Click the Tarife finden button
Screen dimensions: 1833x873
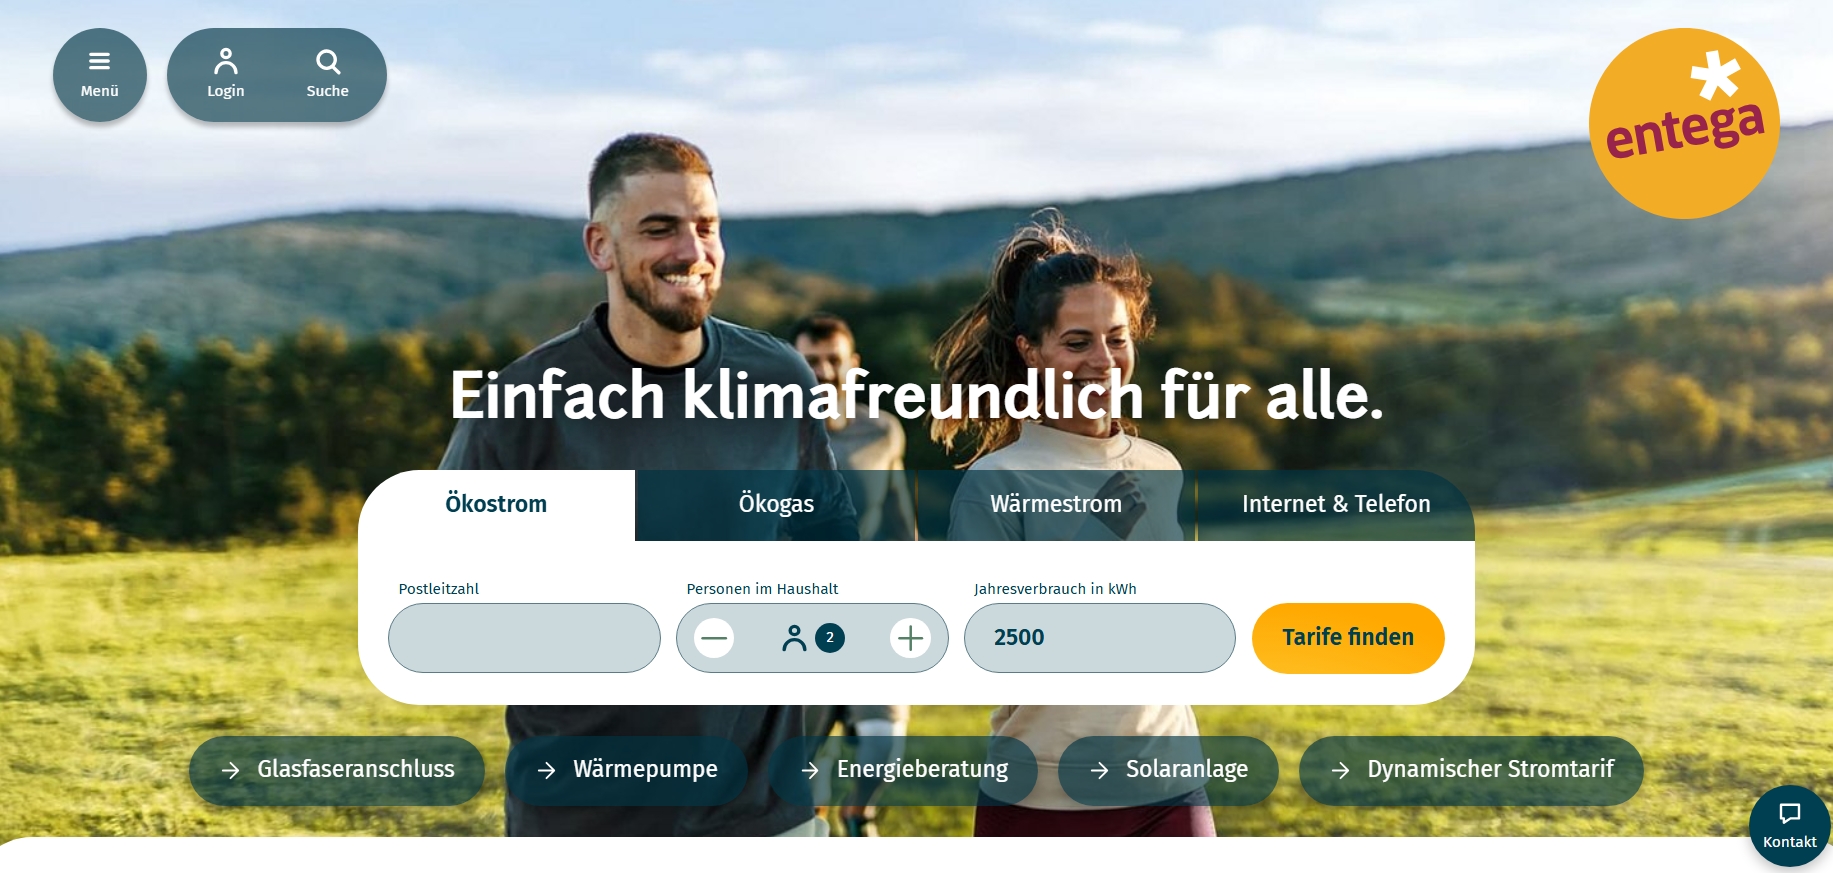[1348, 638]
